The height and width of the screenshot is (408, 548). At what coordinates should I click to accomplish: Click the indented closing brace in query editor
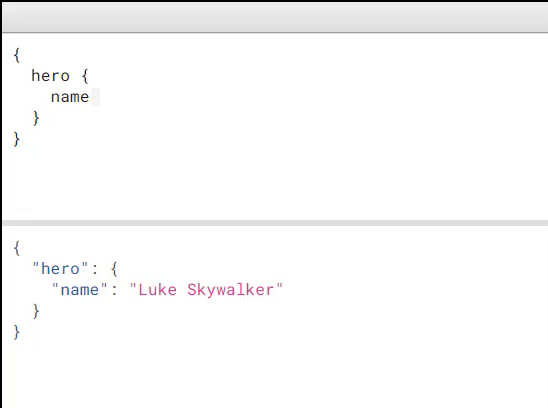tap(36, 118)
